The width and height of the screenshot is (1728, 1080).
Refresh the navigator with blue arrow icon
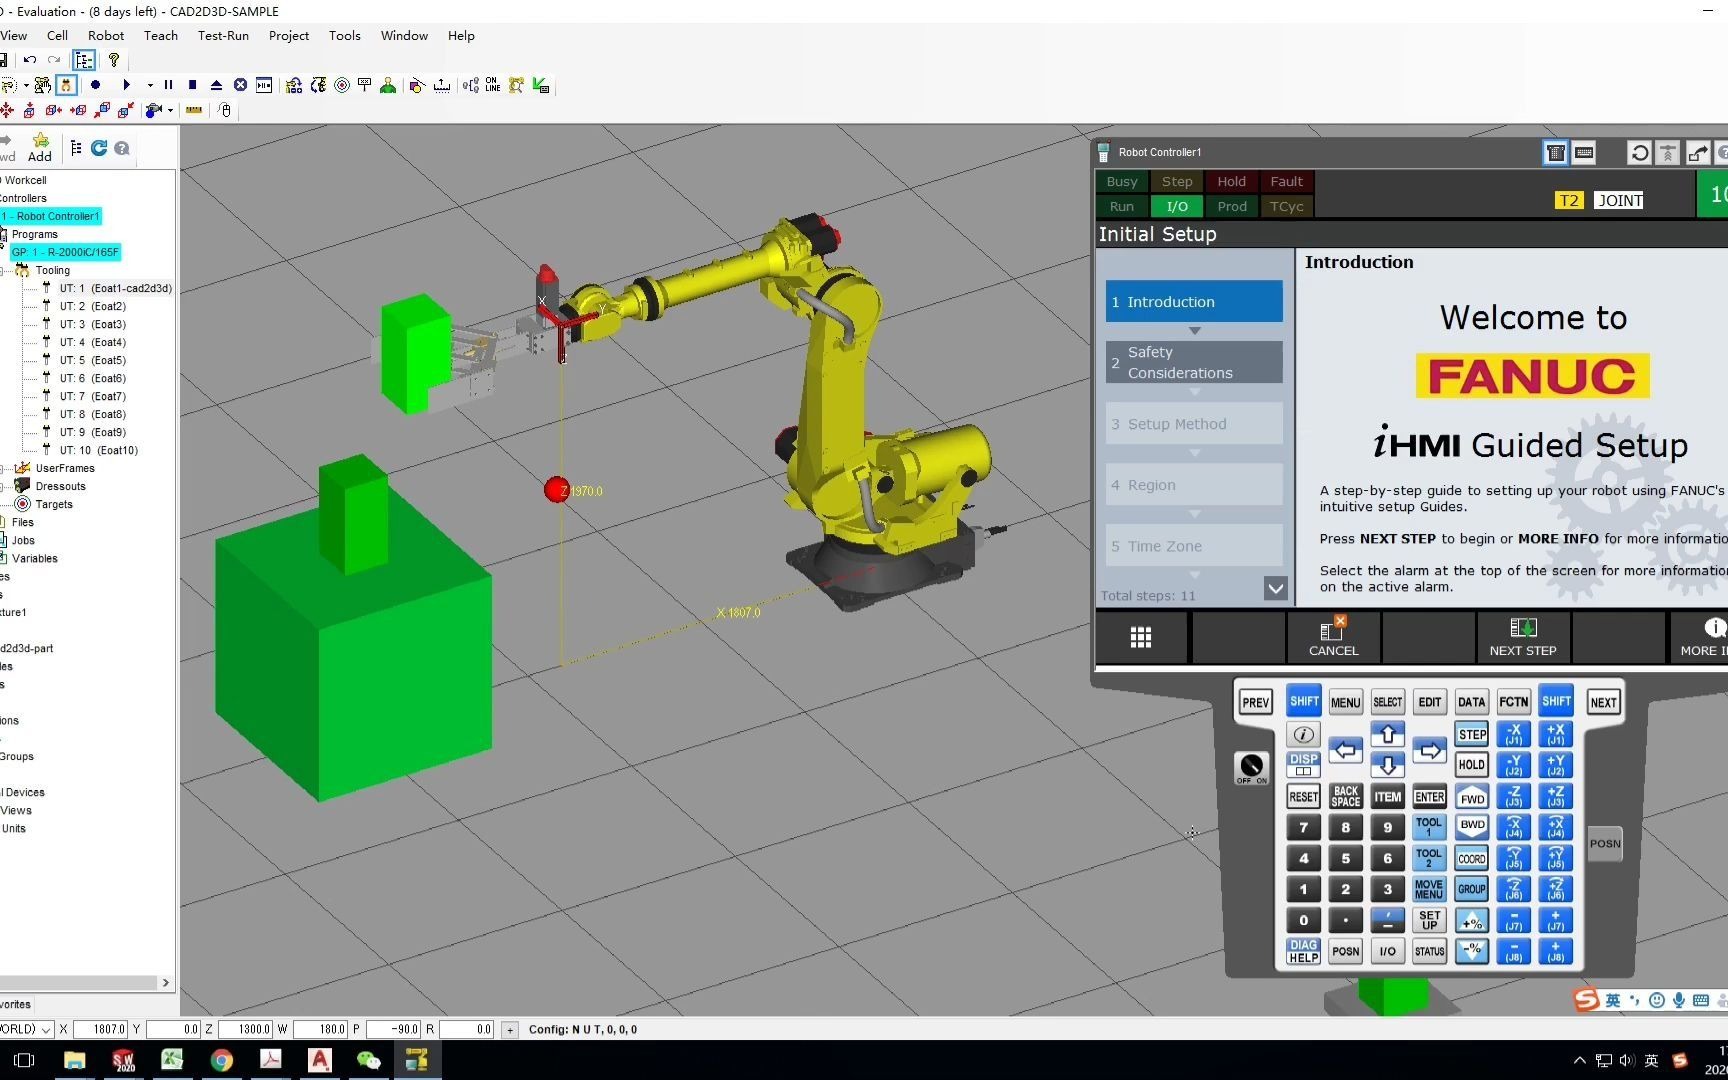(99, 148)
